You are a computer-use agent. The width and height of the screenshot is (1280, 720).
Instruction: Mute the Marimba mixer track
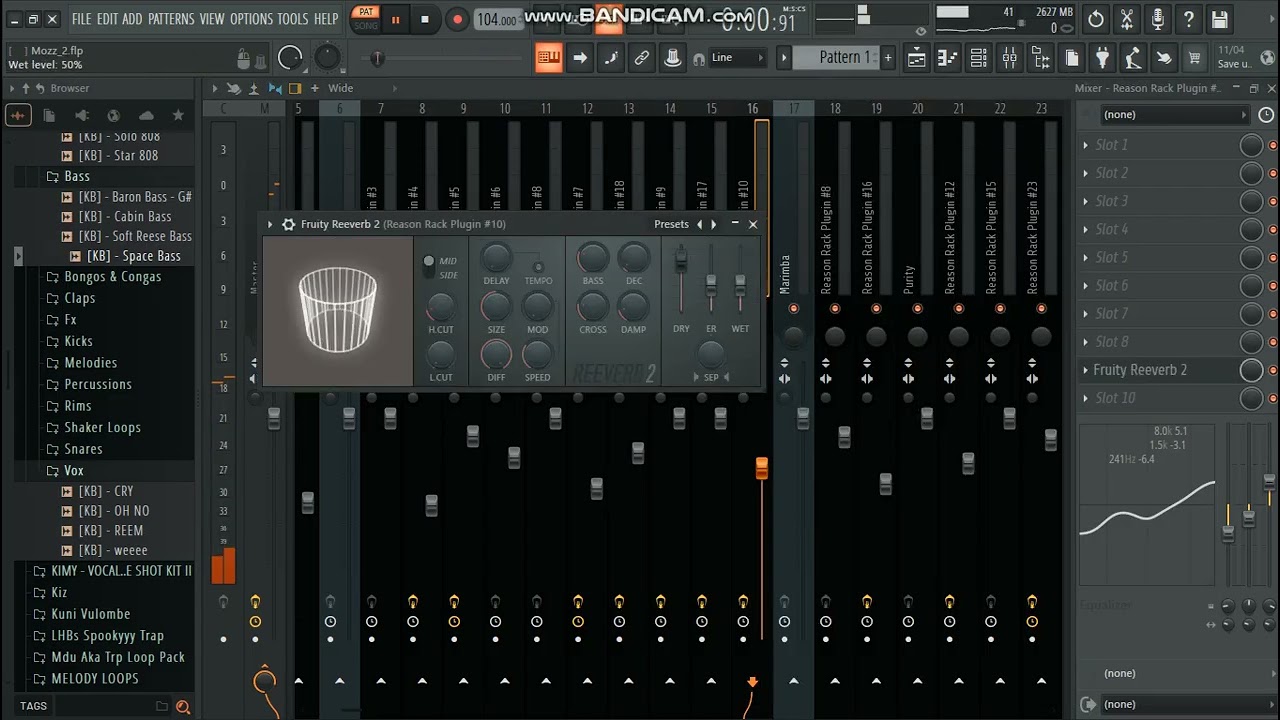[x=793, y=309]
